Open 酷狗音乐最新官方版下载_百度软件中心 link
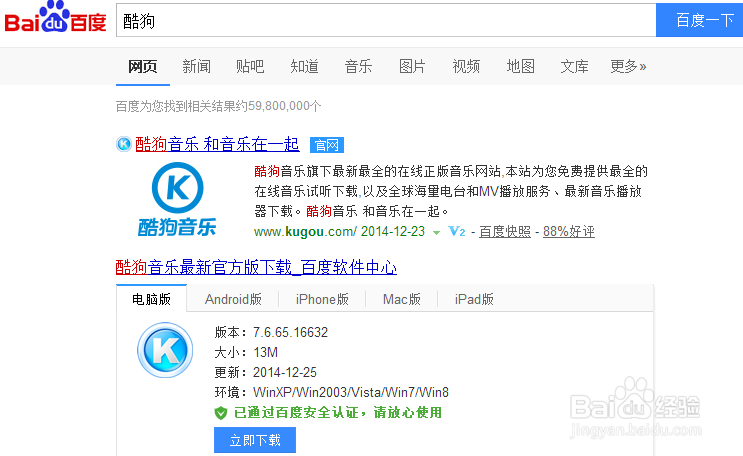The image size is (743, 456). 256,267
